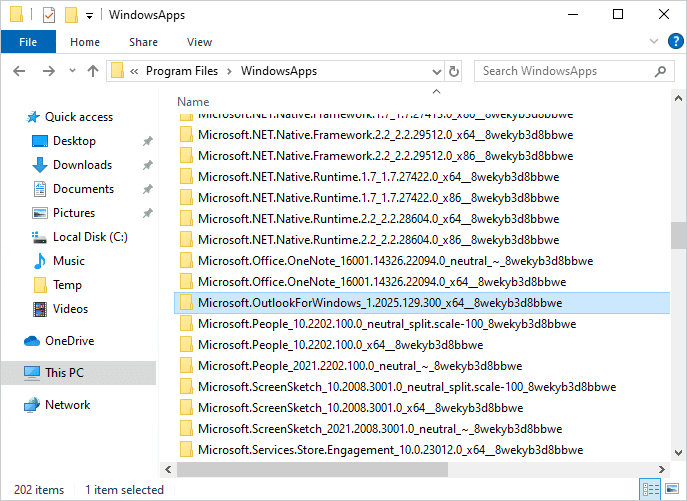Open the Temp folder in navigation pane
The image size is (687, 501).
(x=67, y=285)
